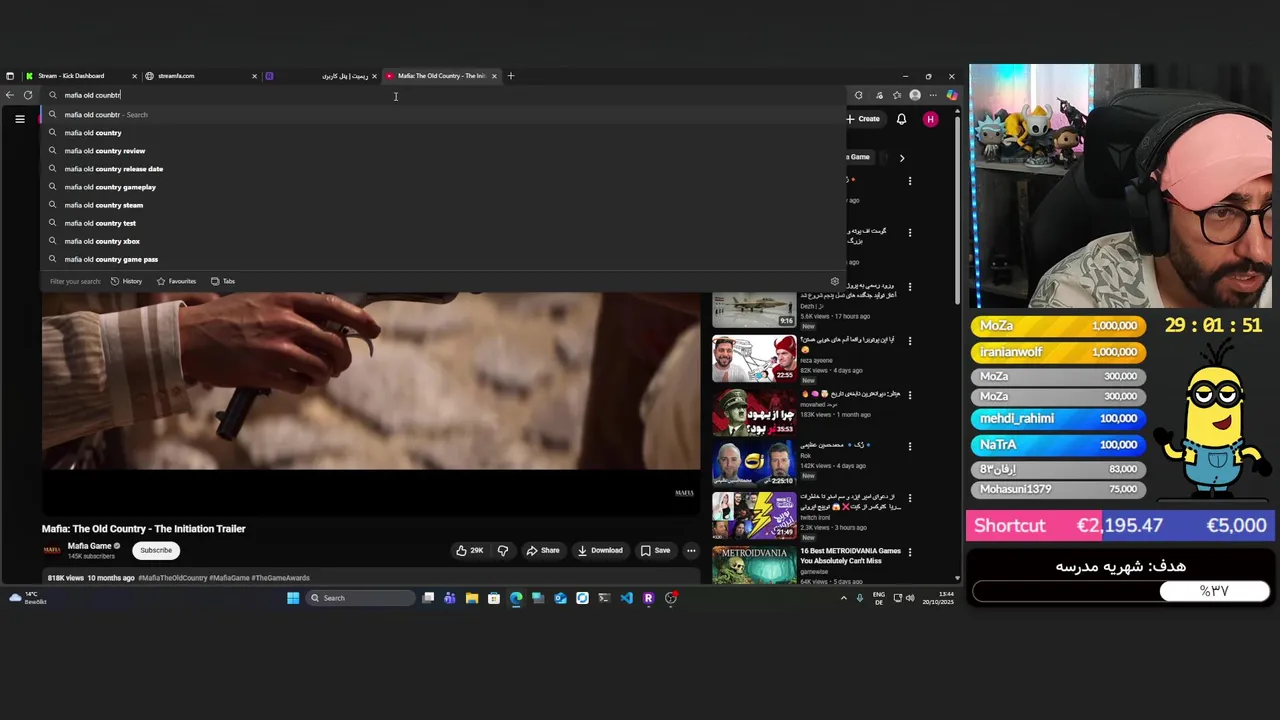Choose 'mafia old countr - Search' suggestion
1280x720 pixels.
pos(443,115)
